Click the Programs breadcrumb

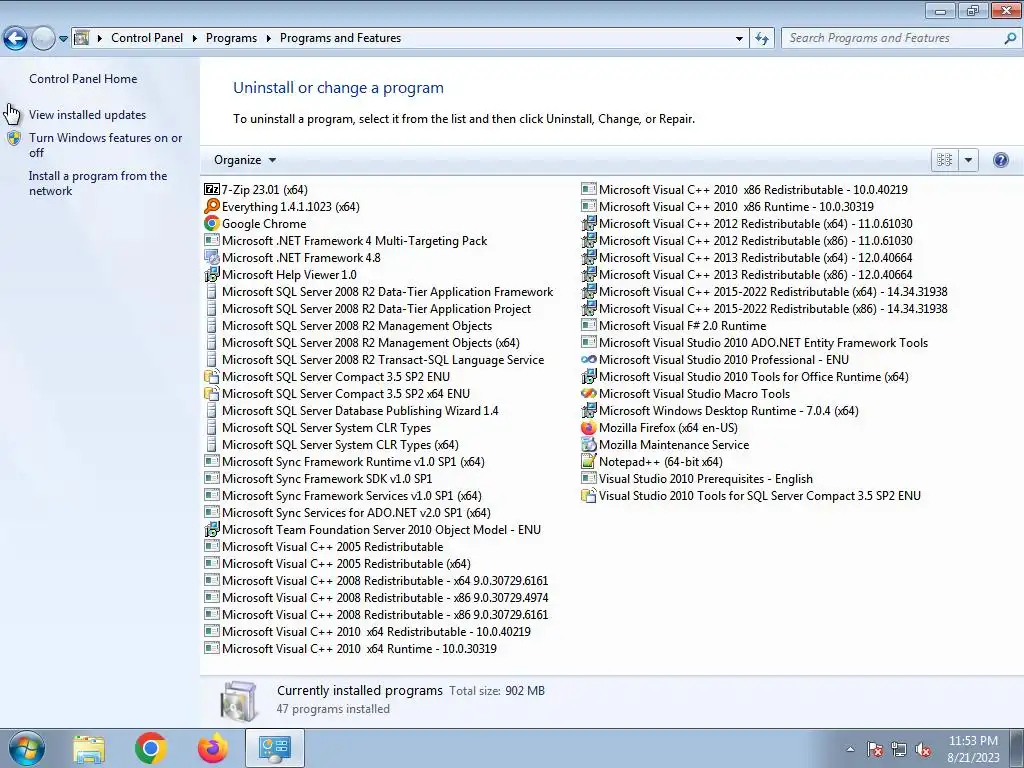point(231,38)
